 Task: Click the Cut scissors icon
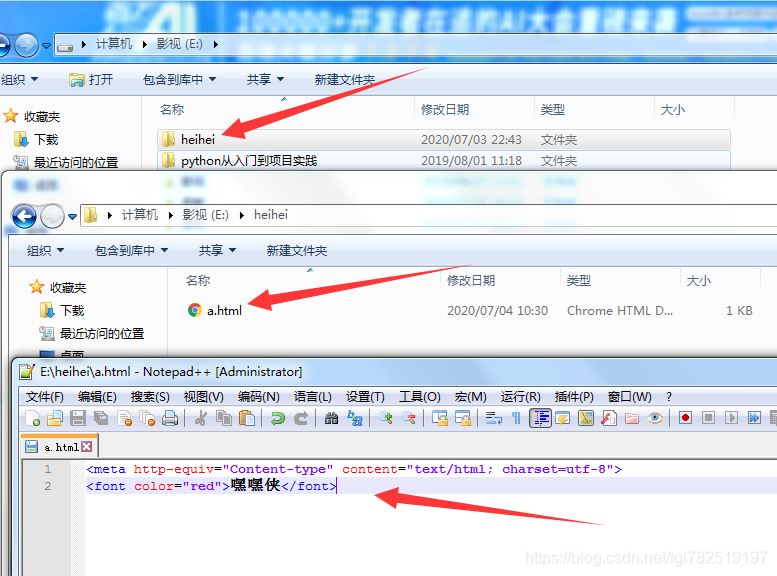[200, 418]
